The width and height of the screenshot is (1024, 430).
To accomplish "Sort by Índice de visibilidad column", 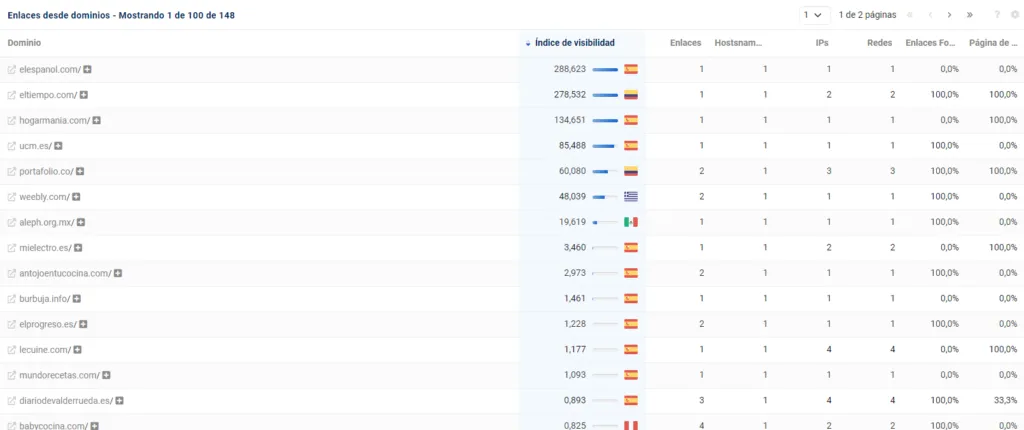I will (574, 43).
